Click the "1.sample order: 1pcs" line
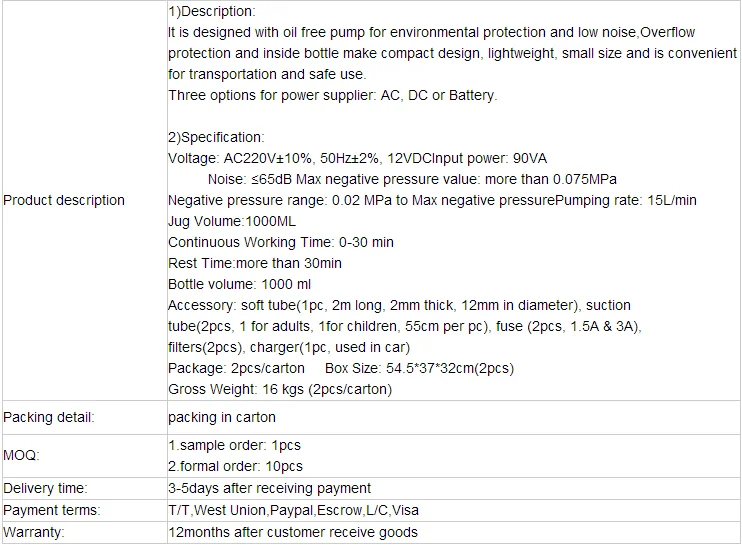 coord(234,445)
